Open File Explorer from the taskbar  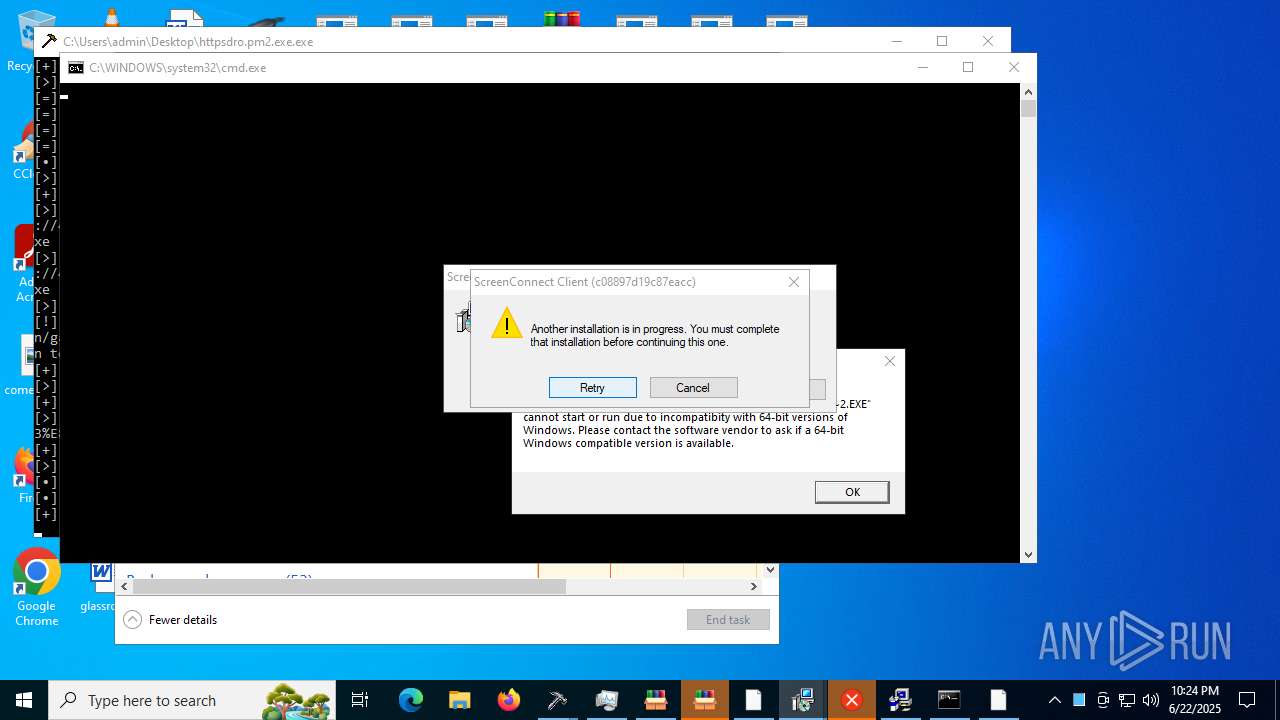click(x=459, y=700)
